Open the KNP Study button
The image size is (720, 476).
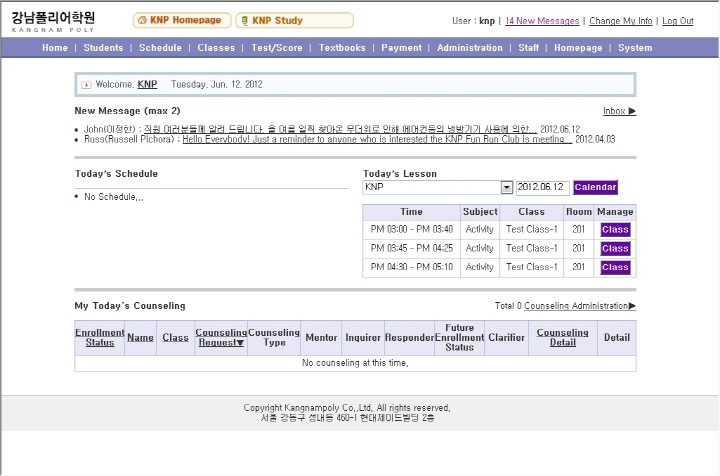[x=294, y=20]
